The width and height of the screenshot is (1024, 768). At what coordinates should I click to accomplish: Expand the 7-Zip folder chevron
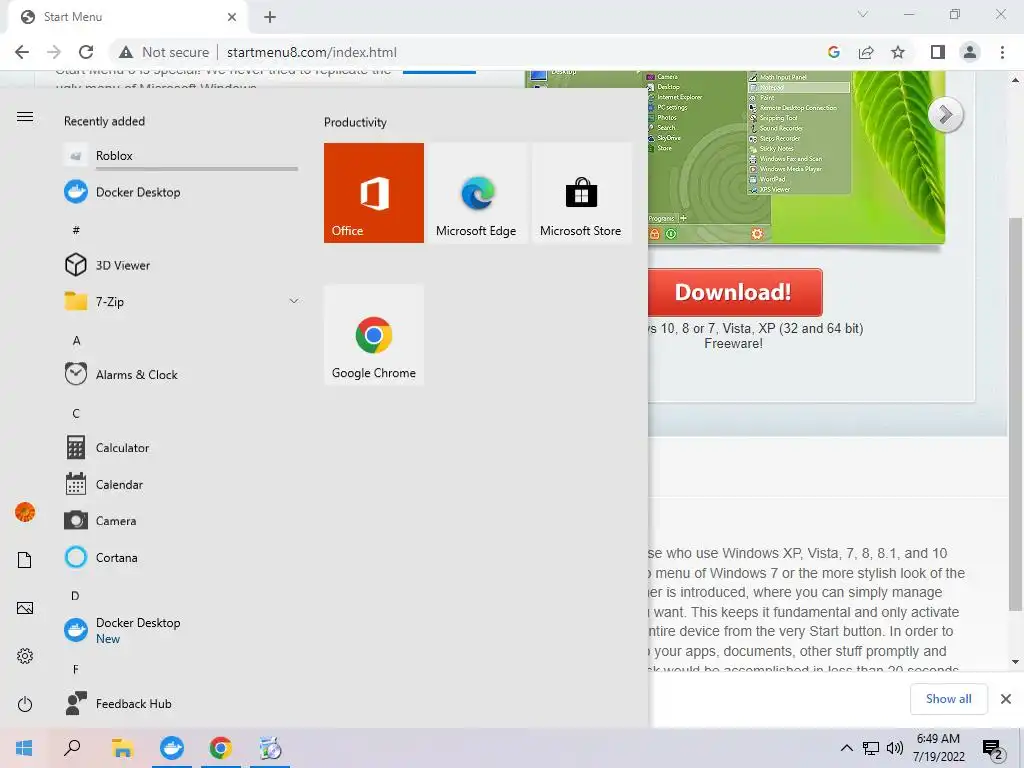294,301
